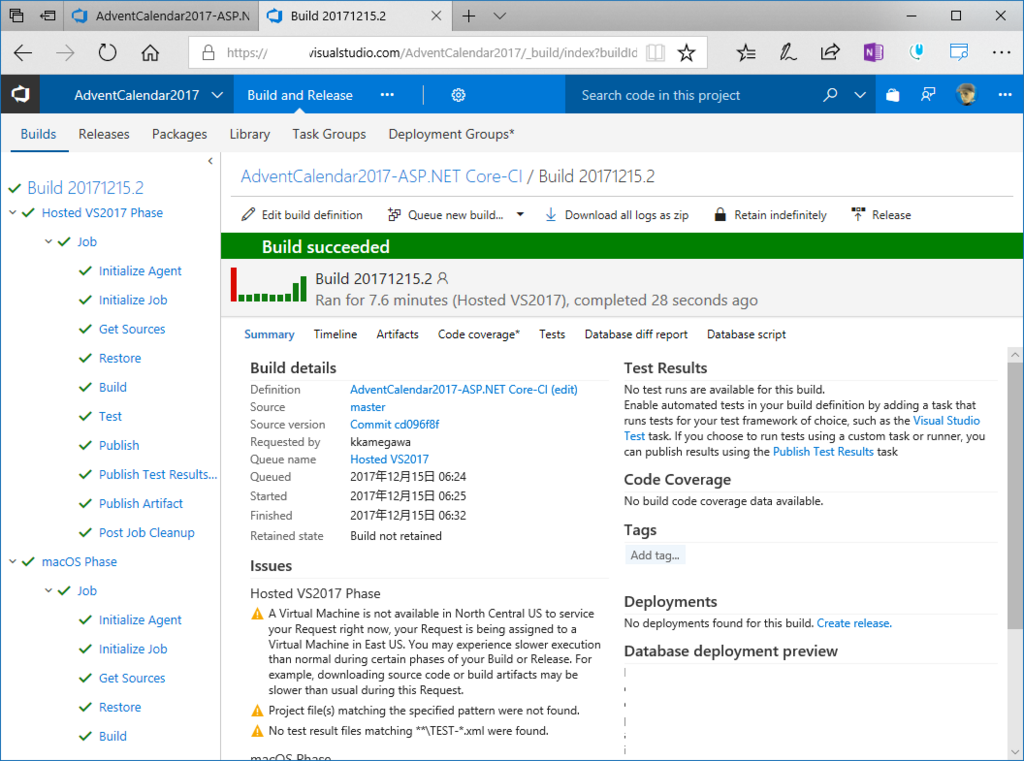Viewport: 1024px width, 761px height.
Task: Click the Publish Test Results task link
Action: pyautogui.click(x=823, y=452)
